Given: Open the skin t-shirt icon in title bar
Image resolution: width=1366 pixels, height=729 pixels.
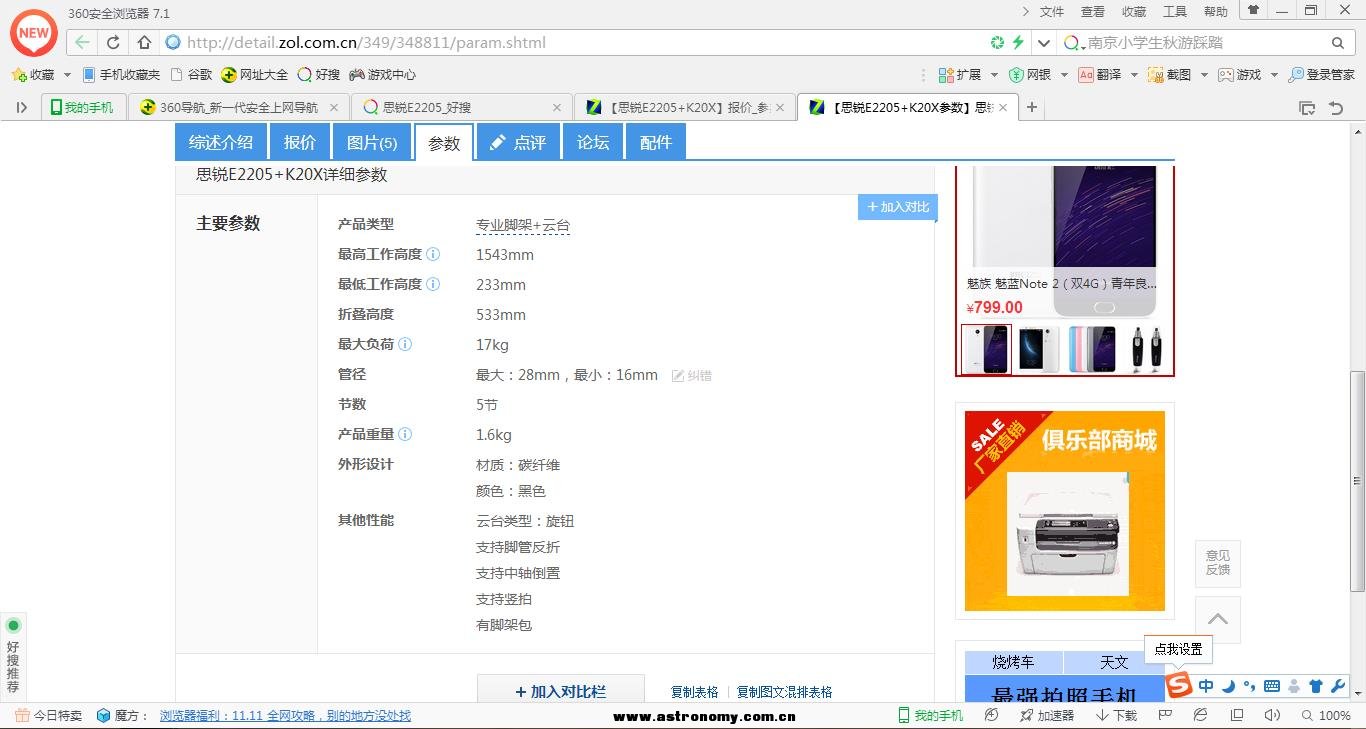Looking at the screenshot, I should [x=1253, y=10].
